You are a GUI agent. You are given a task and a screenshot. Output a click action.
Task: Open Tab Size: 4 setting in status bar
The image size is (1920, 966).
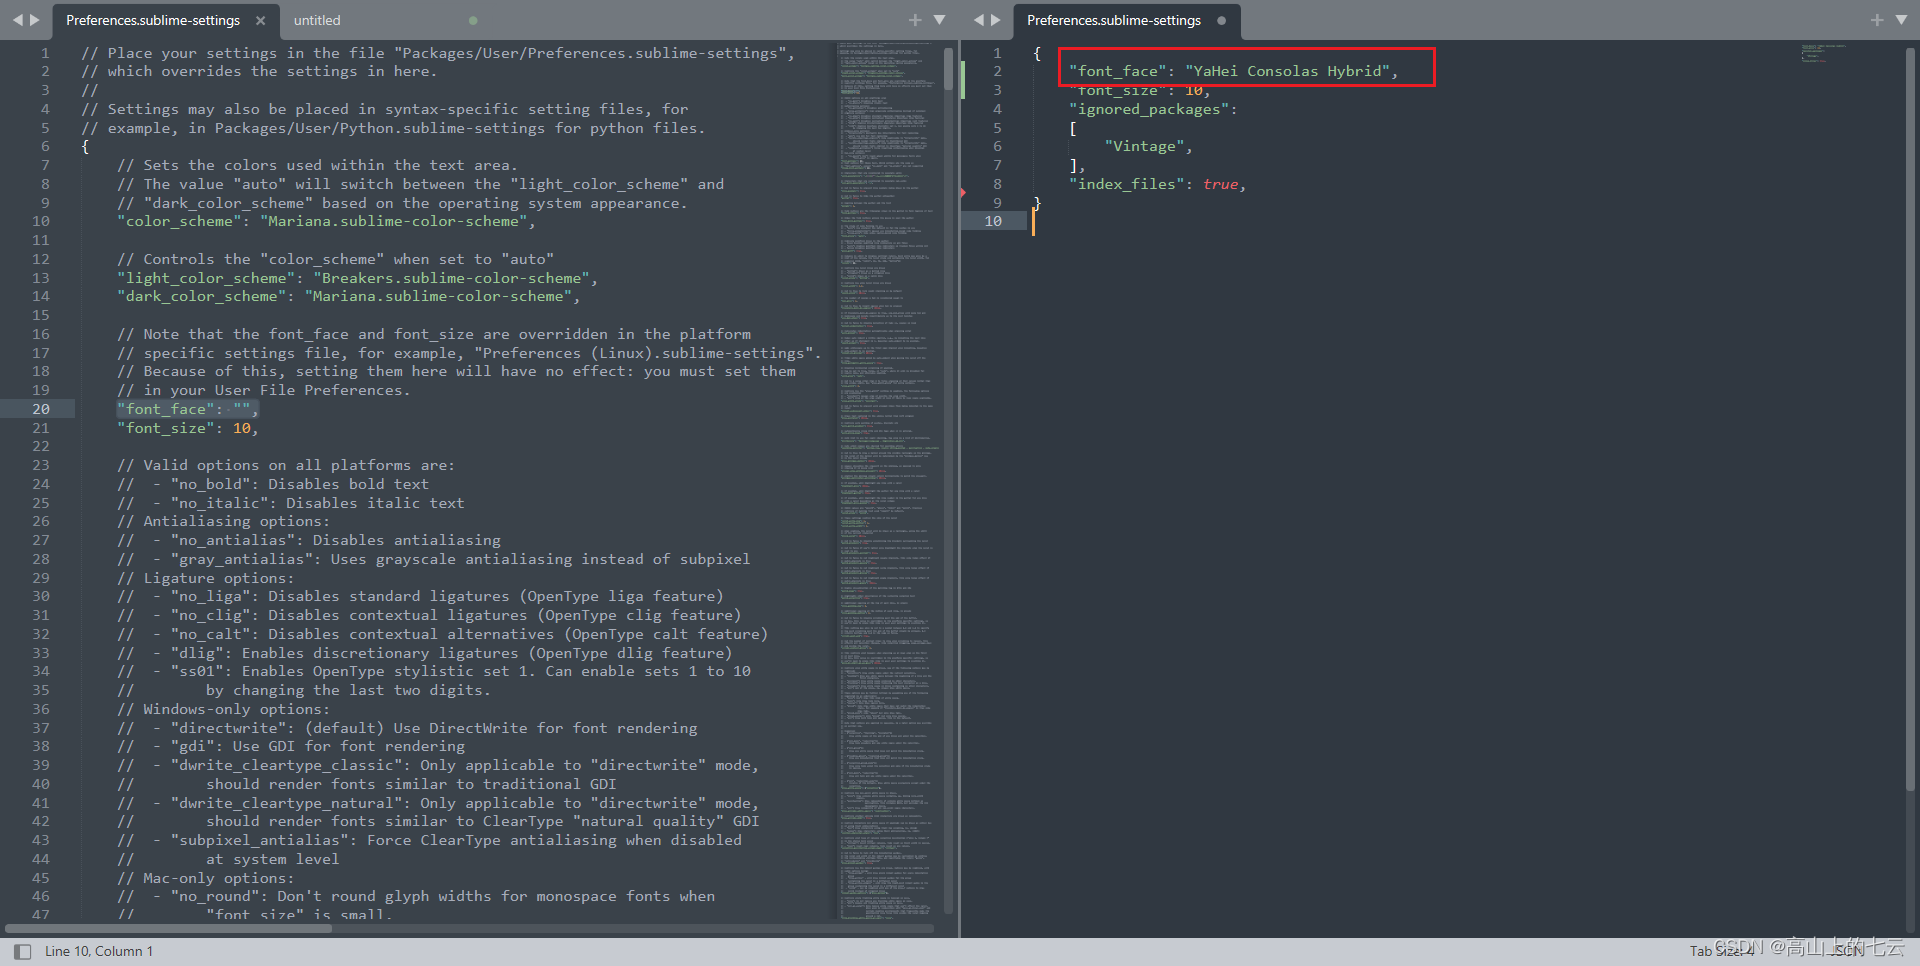pos(1721,951)
